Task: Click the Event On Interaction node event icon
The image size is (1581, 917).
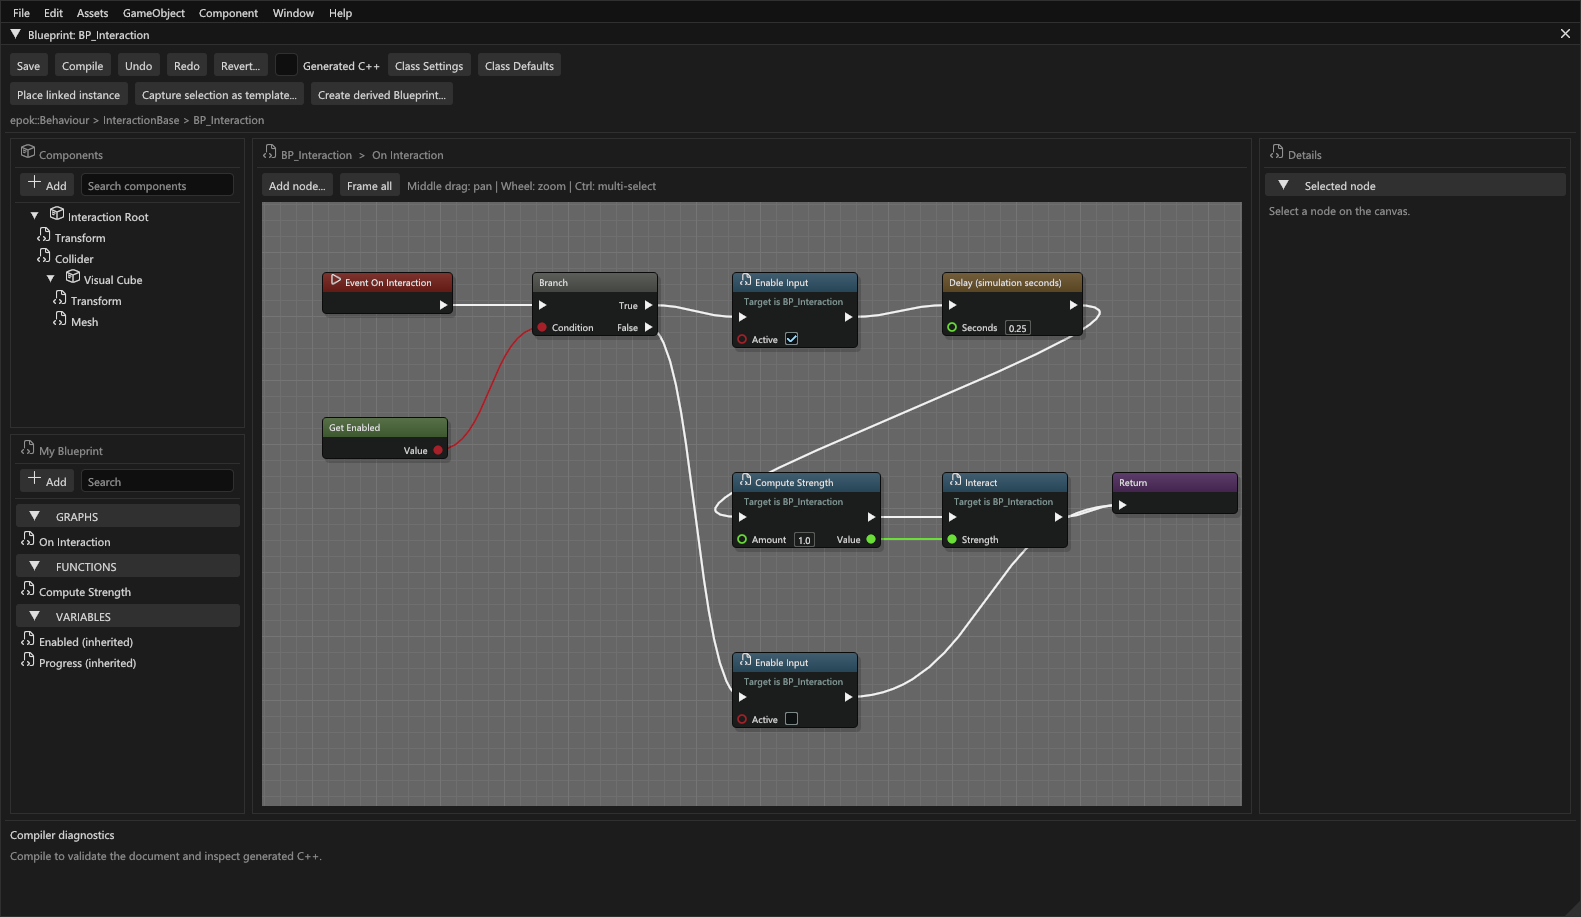Action: [x=336, y=281]
